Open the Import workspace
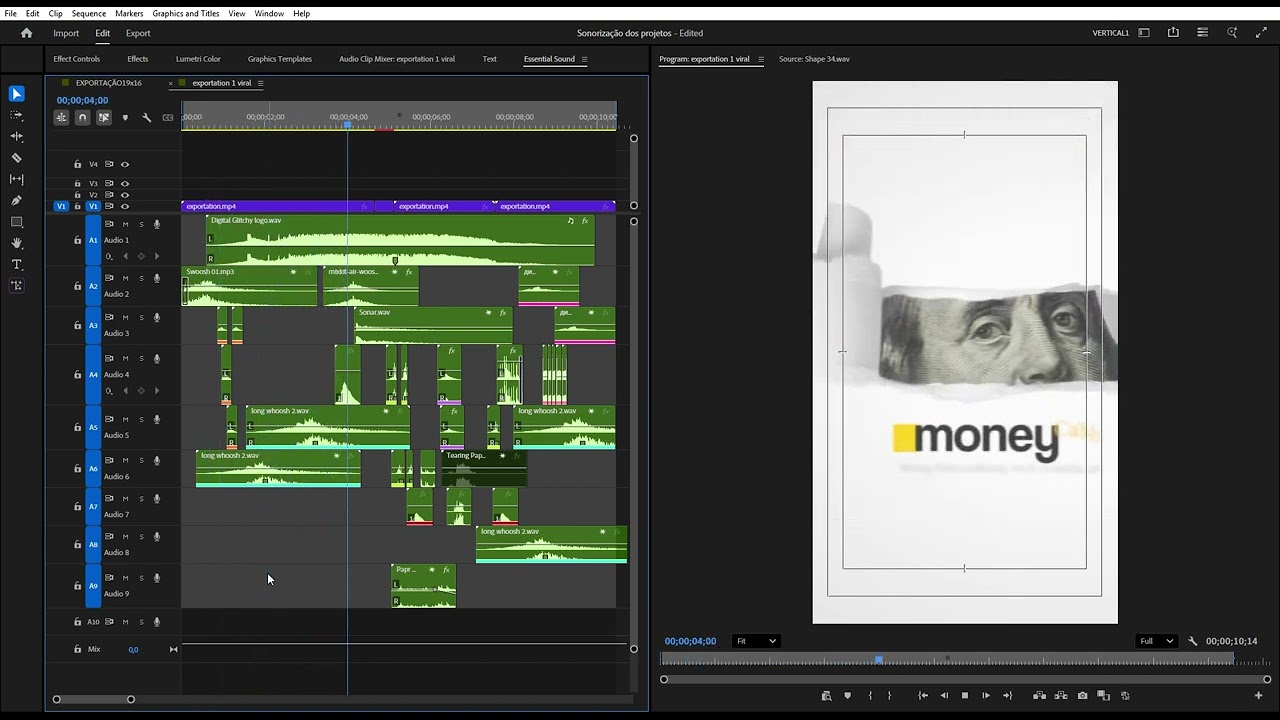Image resolution: width=1280 pixels, height=720 pixels. [66, 33]
